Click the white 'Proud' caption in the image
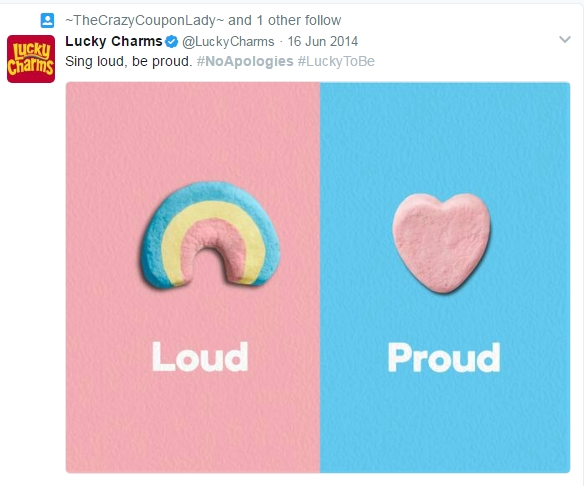Viewport: 584px width, 486px height. [x=444, y=358]
